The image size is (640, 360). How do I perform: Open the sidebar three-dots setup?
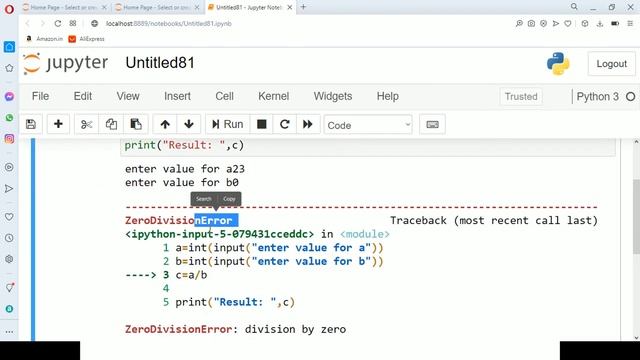9,332
